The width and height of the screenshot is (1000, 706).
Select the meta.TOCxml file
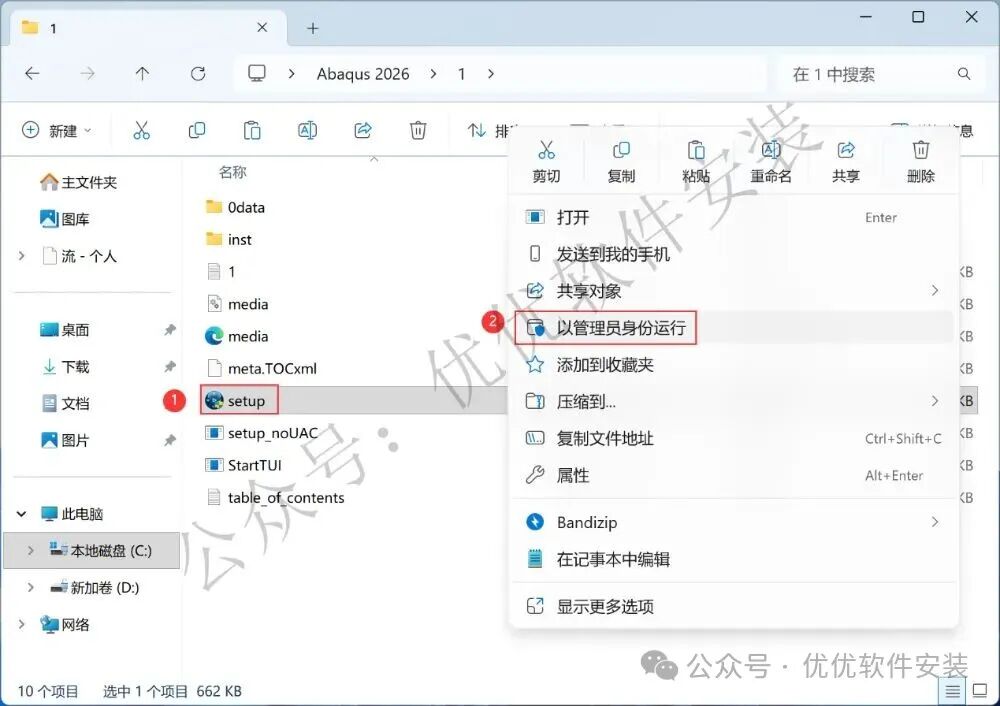click(261, 368)
